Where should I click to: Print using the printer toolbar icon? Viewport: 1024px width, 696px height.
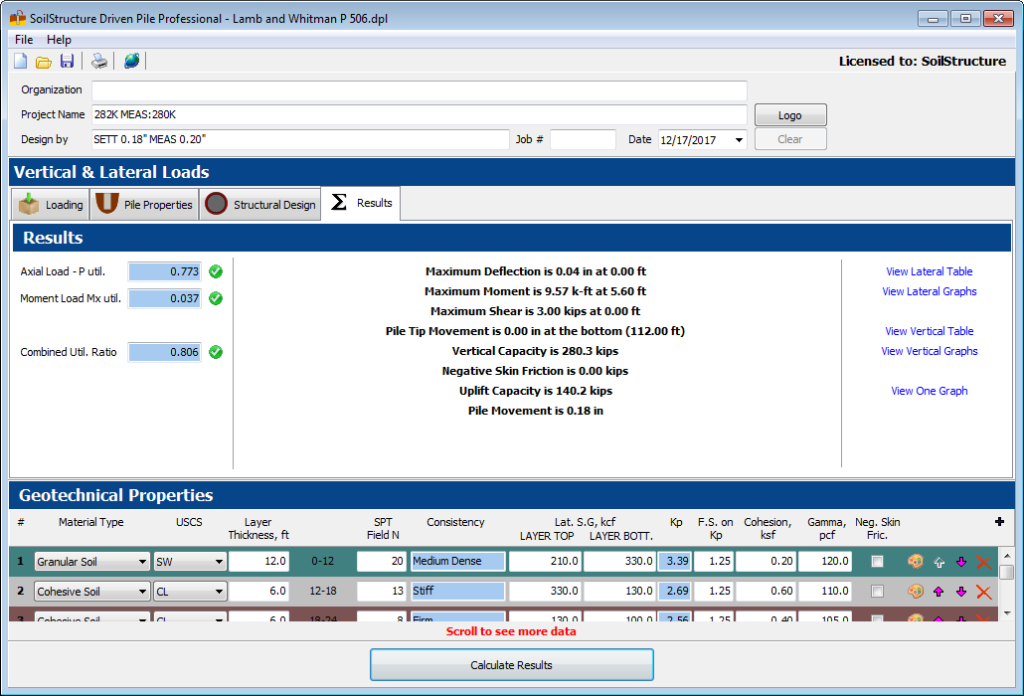click(99, 61)
